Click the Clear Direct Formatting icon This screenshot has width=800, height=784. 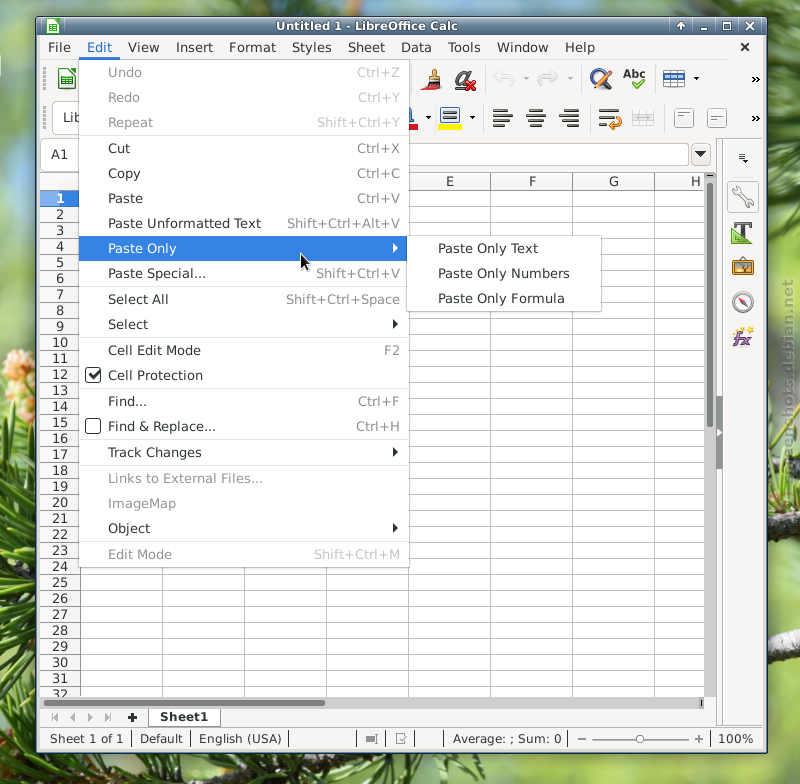click(x=465, y=80)
